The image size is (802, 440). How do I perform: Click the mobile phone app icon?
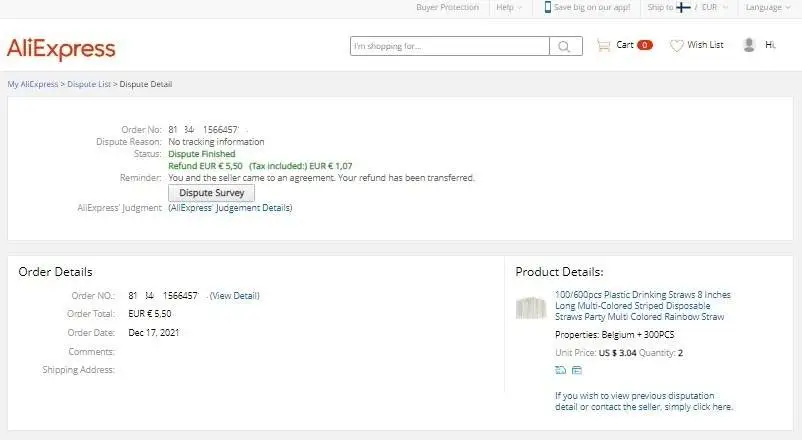click(x=547, y=7)
